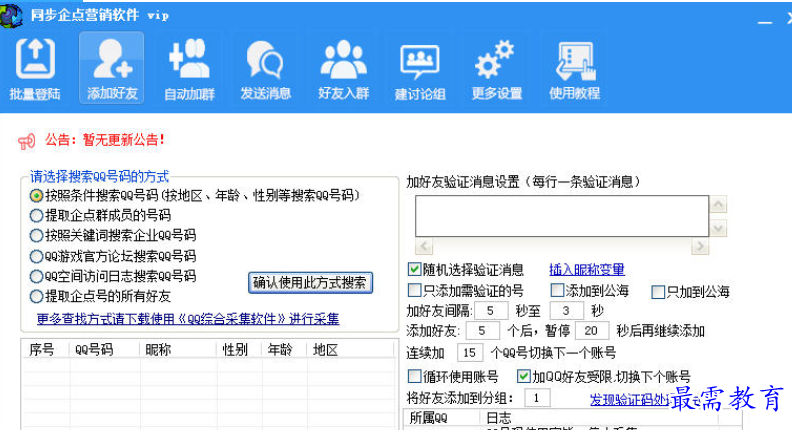Click the 加好友间隔 second seconds field
792x430 pixels.
[566, 310]
